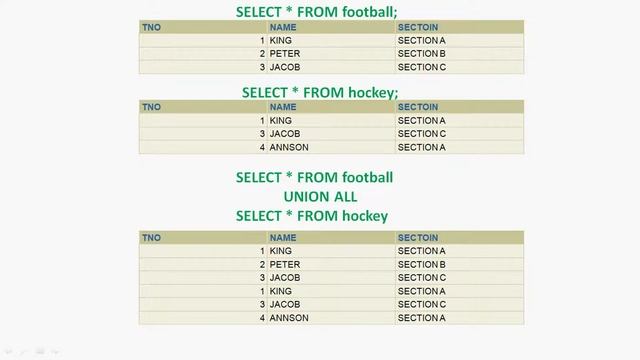Select ANNSON cell in hockey table
The width and height of the screenshot is (640, 360).
click(x=289, y=147)
